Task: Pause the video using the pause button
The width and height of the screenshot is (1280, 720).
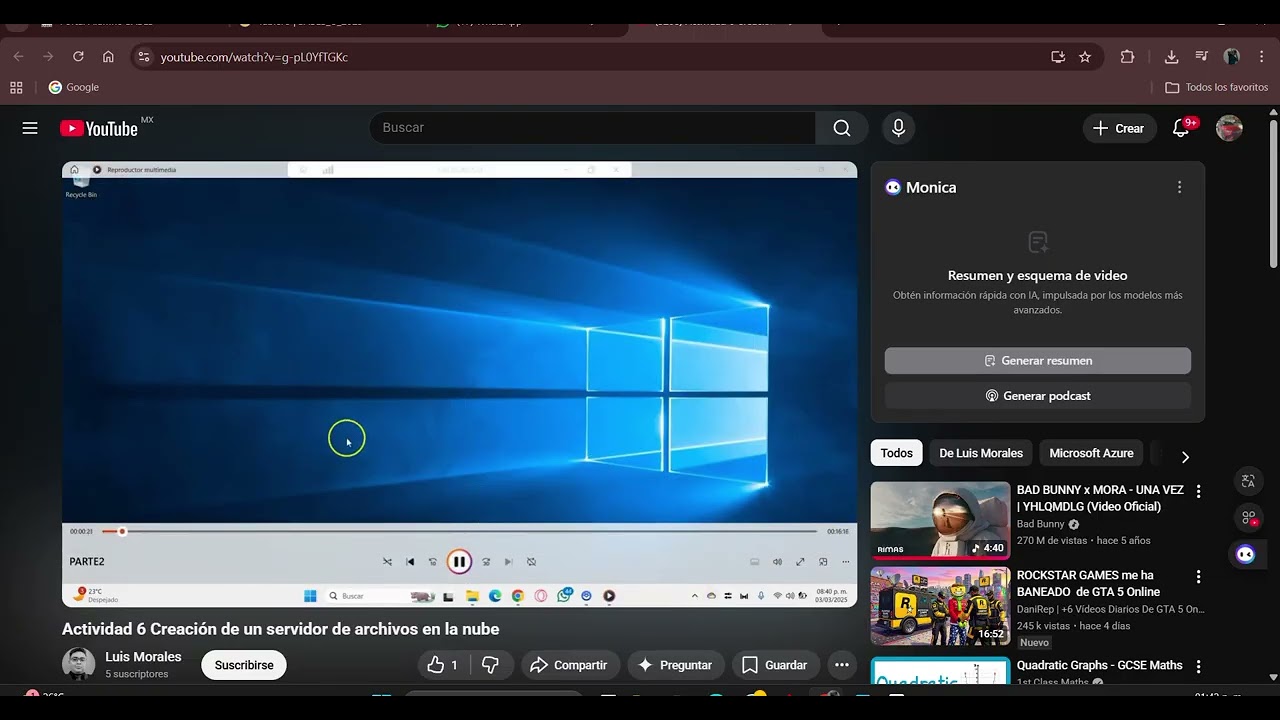Action: click(459, 562)
